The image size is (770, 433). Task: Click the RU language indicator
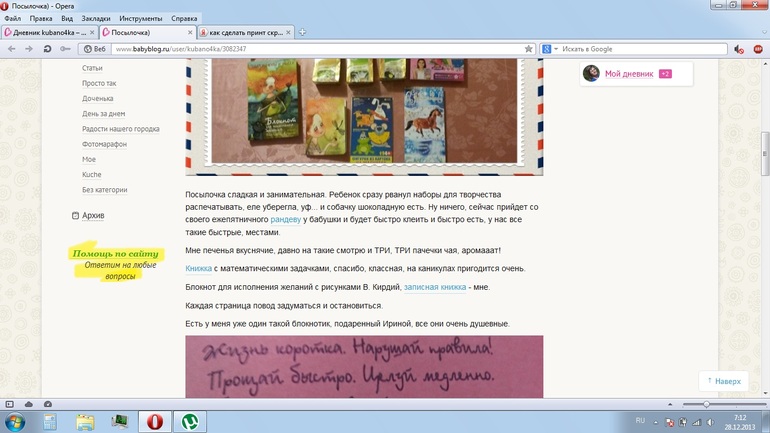tap(640, 421)
